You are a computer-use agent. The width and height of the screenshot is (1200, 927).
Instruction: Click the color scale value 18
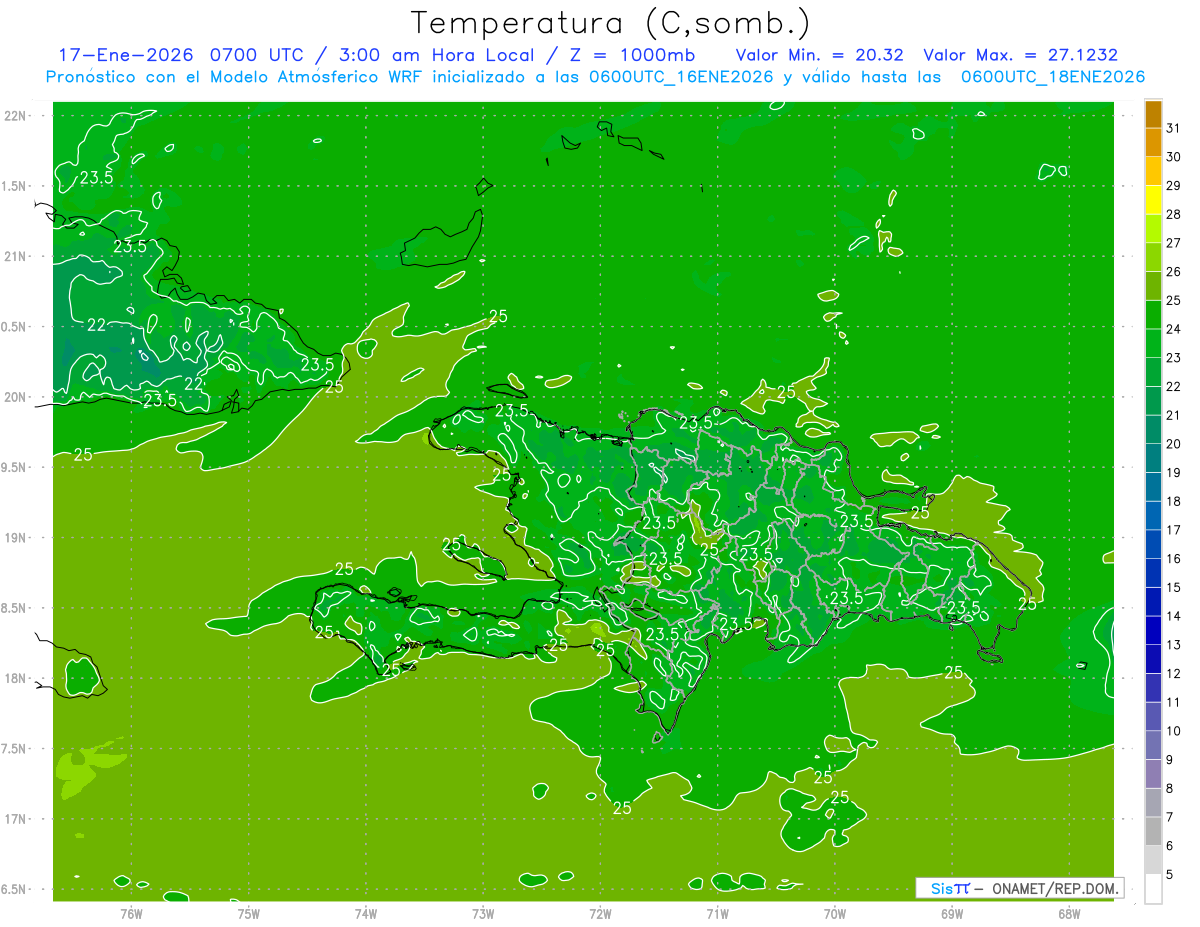pyautogui.click(x=1174, y=501)
